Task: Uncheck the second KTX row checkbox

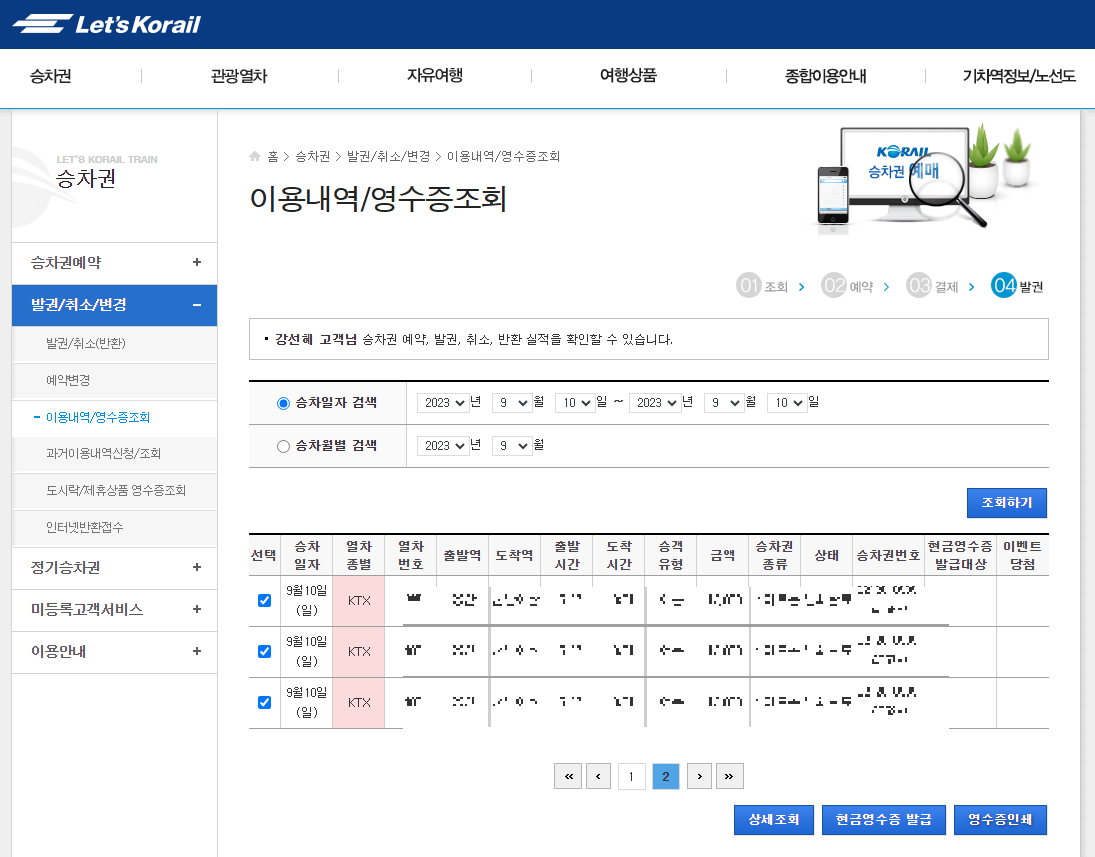Action: pyautogui.click(x=264, y=651)
